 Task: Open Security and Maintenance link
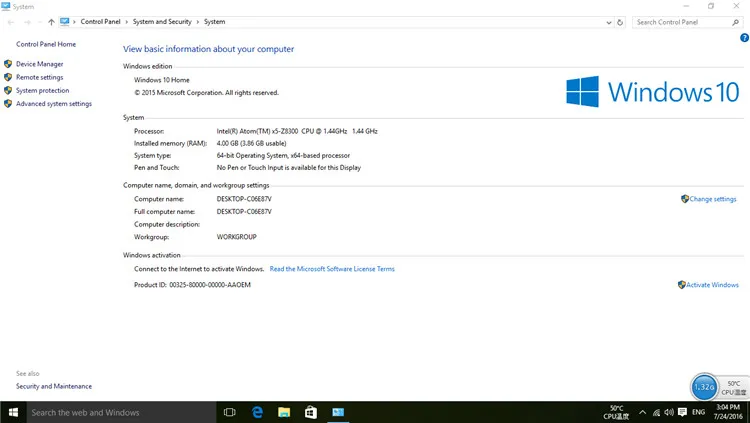click(54, 386)
